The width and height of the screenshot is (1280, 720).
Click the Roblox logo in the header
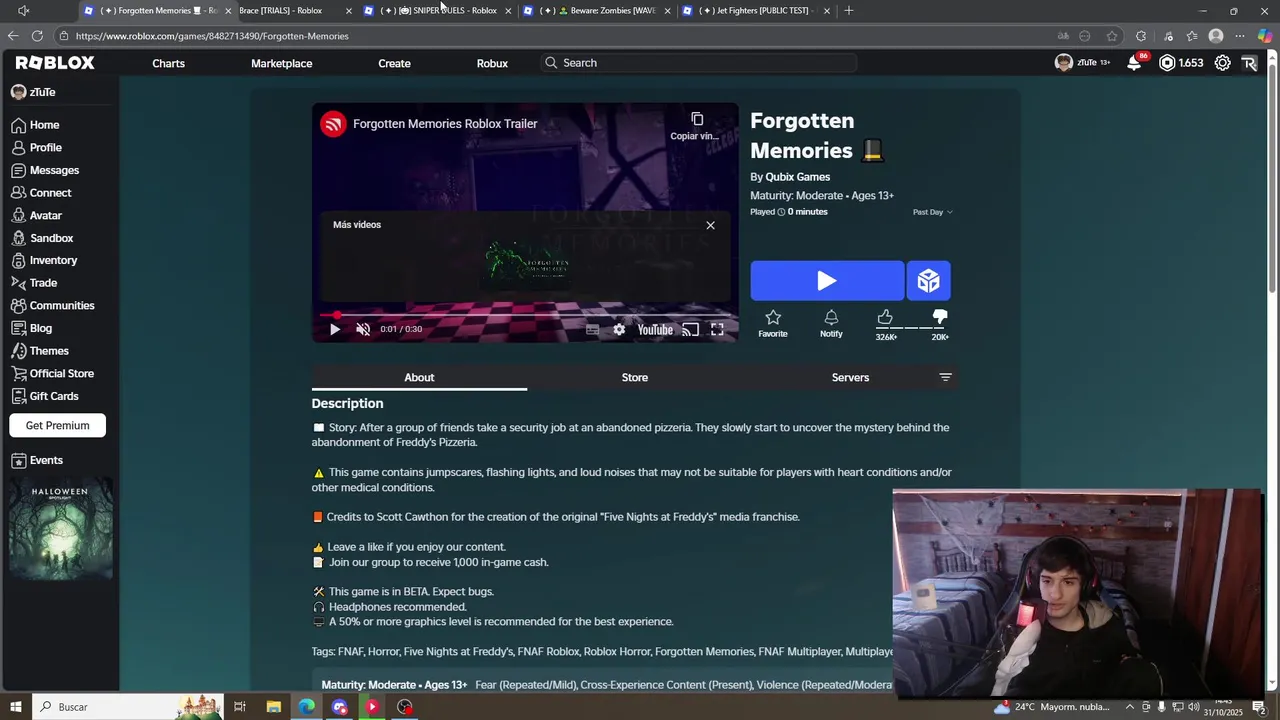pyautogui.click(x=55, y=62)
